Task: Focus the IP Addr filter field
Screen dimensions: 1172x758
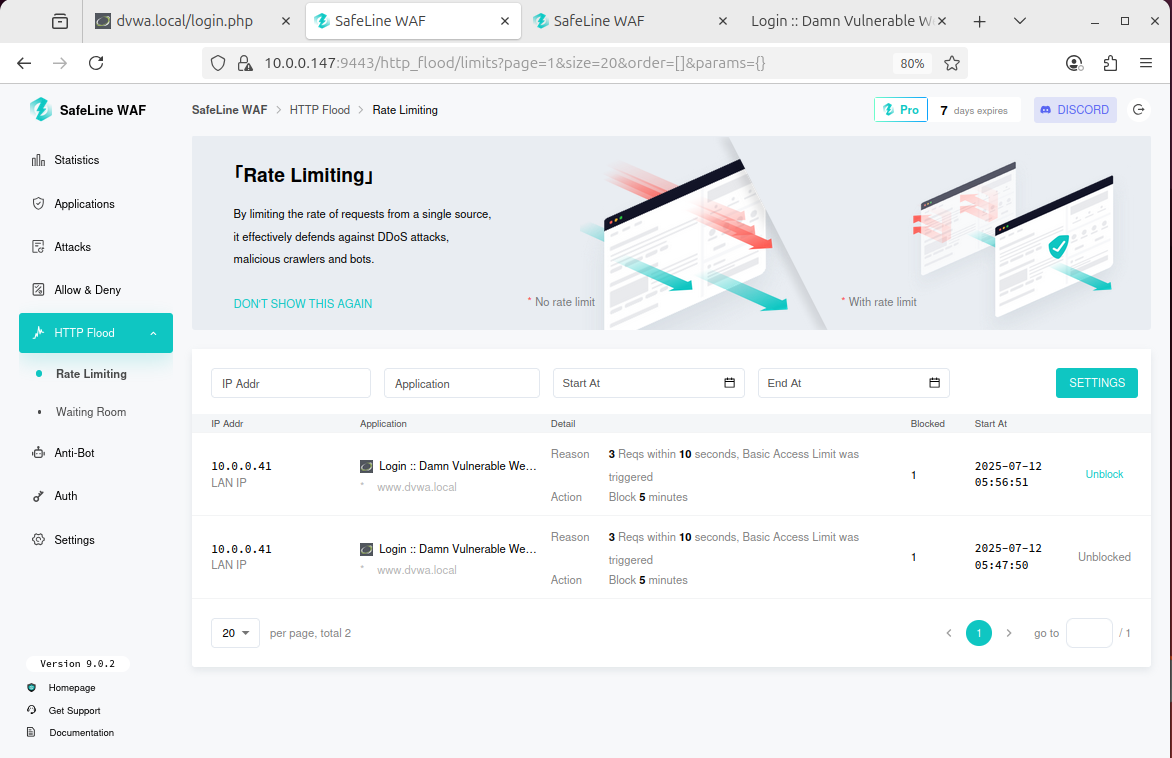Action: point(291,383)
